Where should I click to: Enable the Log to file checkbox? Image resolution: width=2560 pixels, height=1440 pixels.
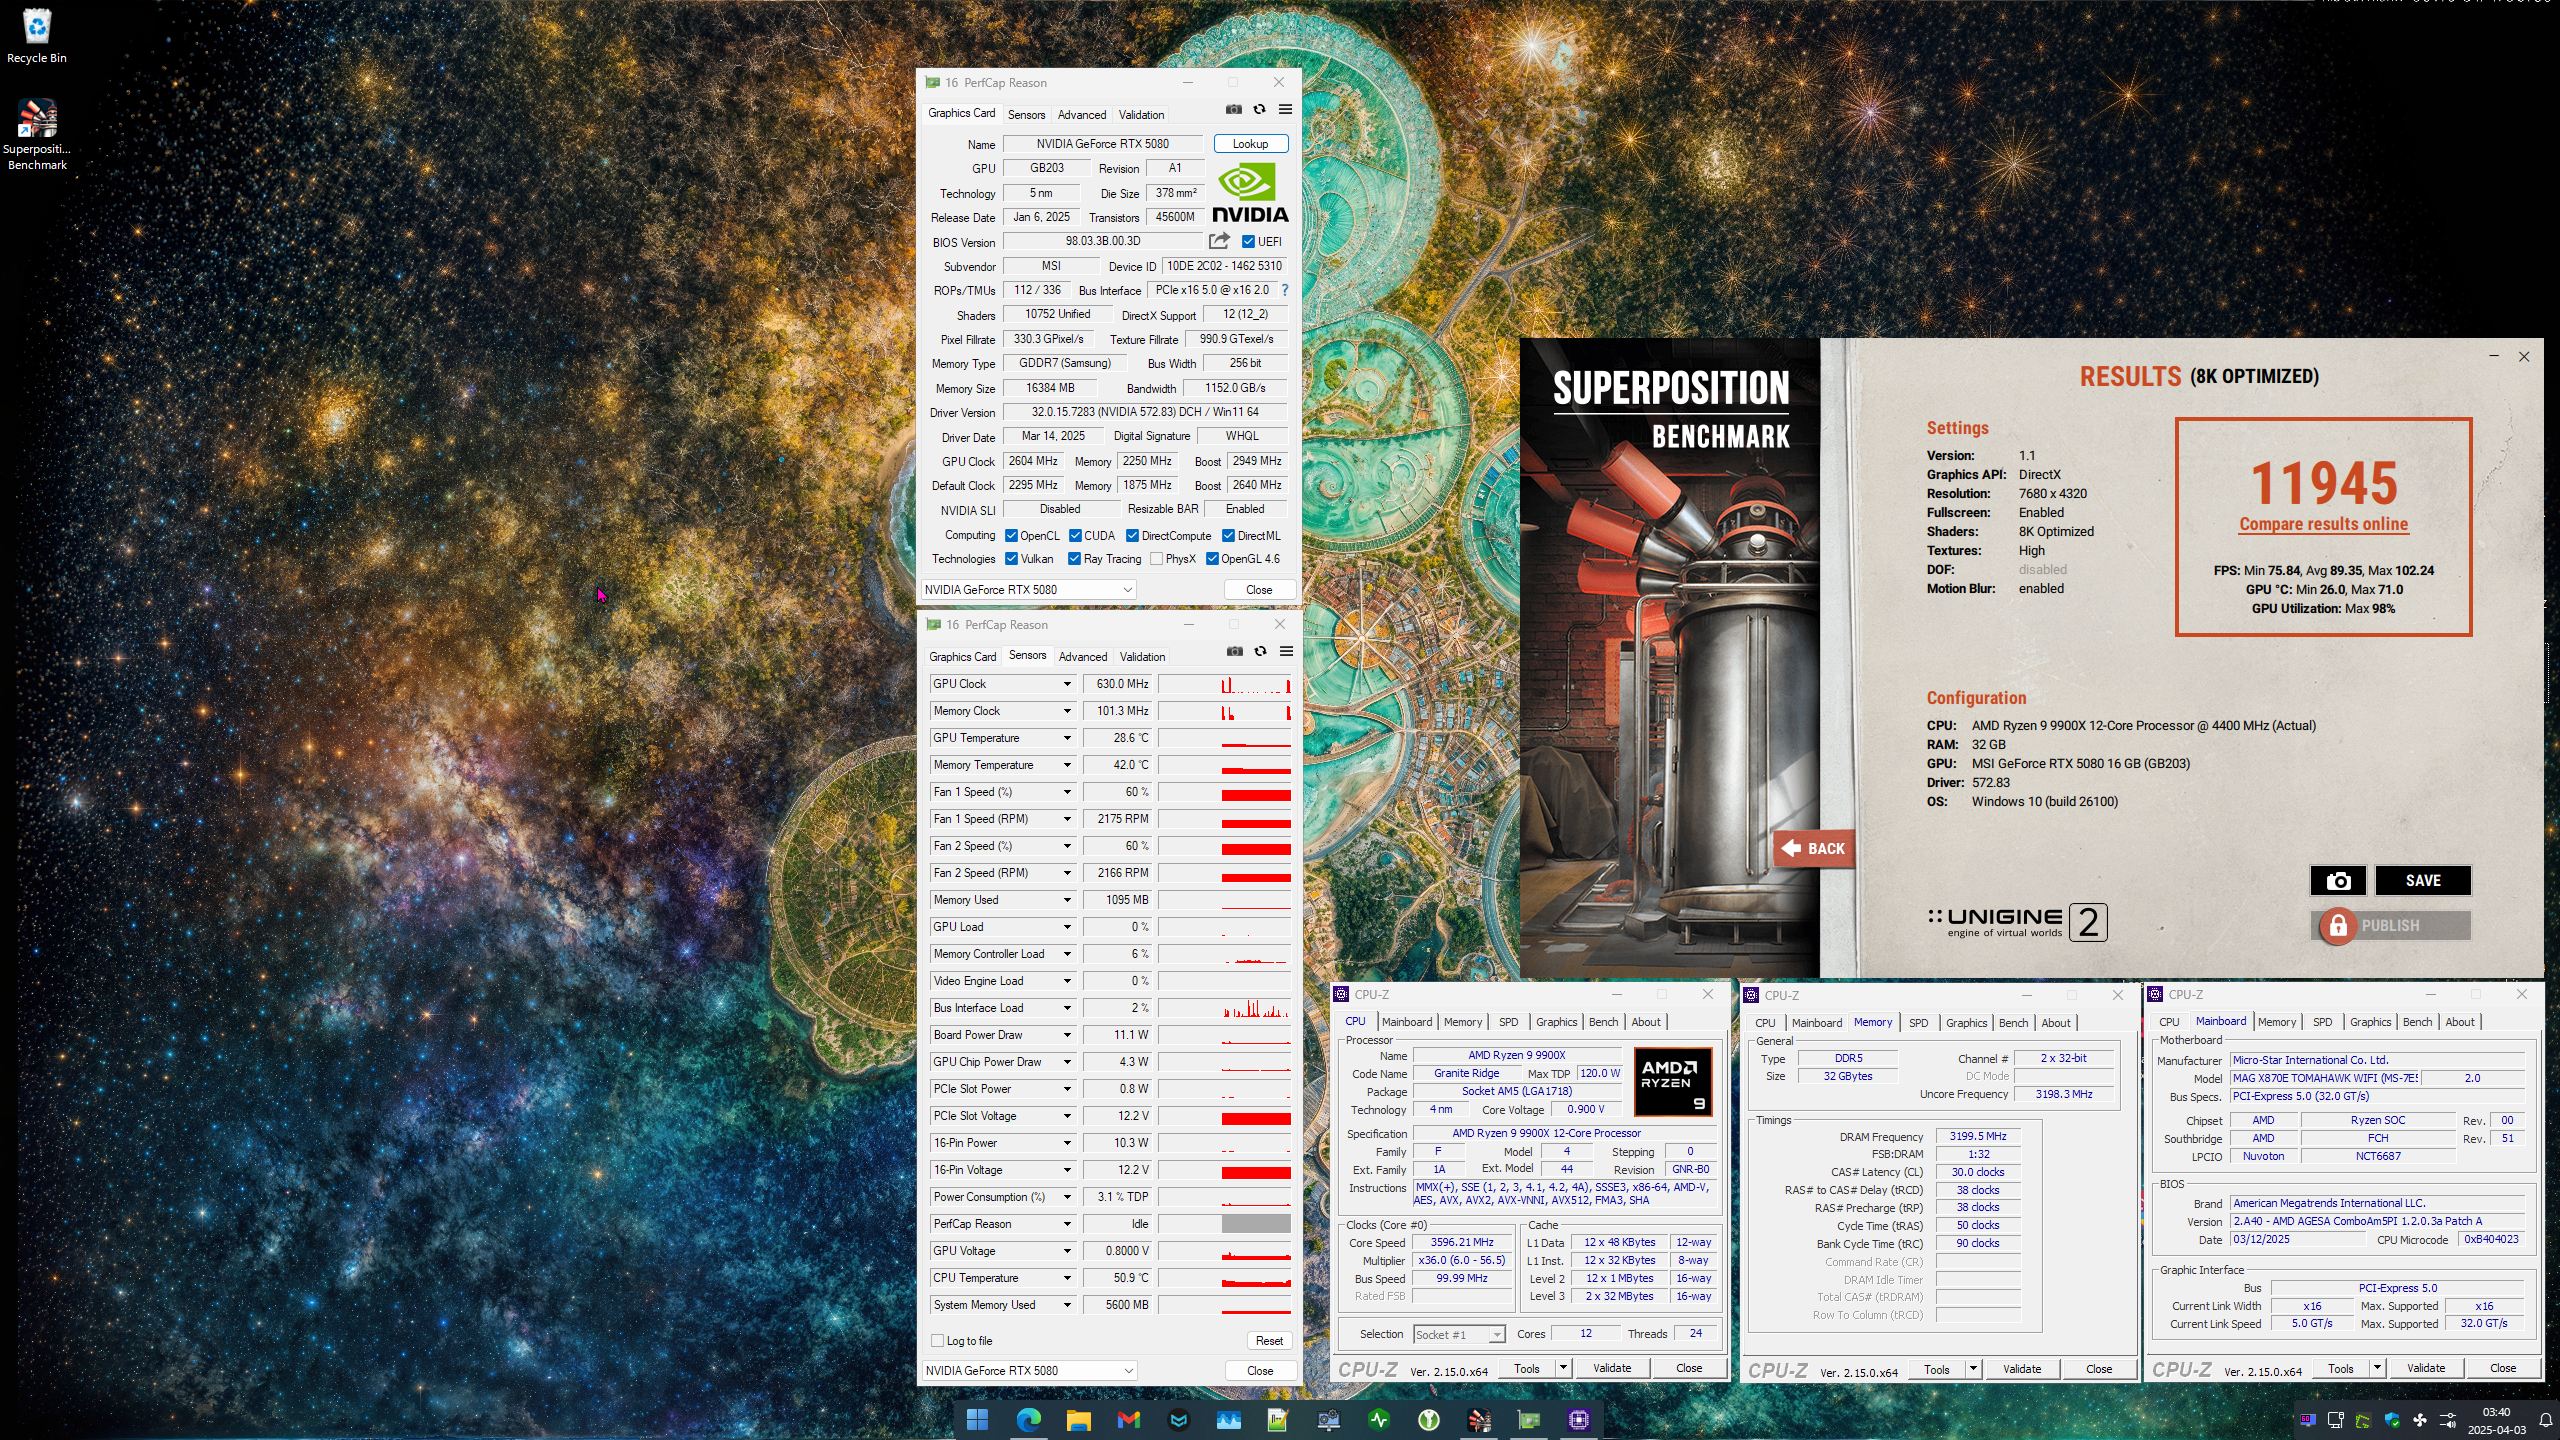tap(937, 1341)
